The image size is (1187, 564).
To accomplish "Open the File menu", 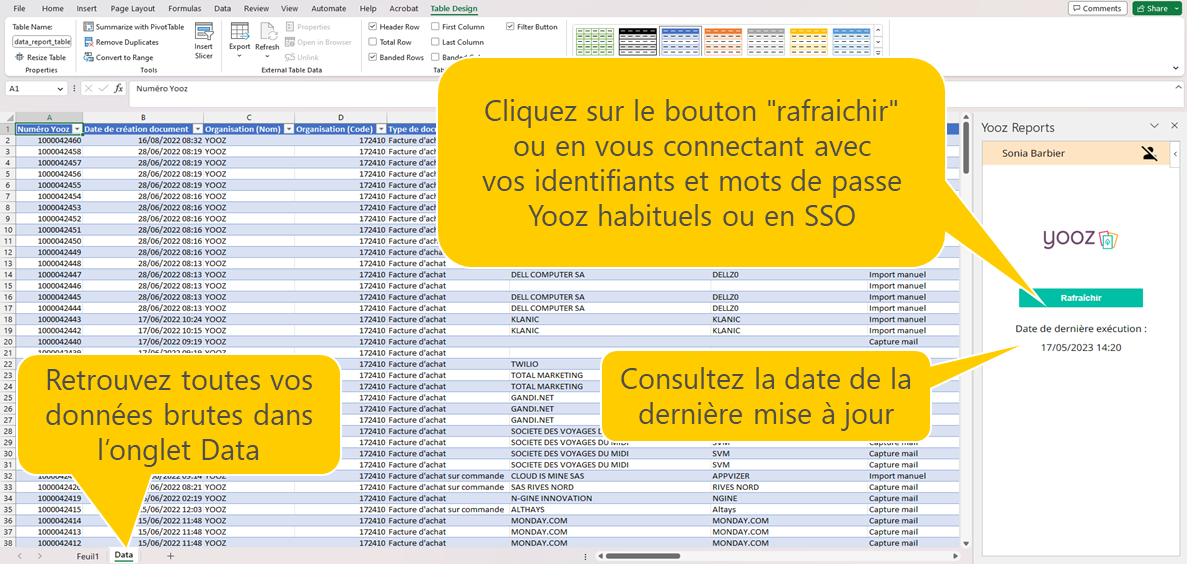I will (20, 8).
